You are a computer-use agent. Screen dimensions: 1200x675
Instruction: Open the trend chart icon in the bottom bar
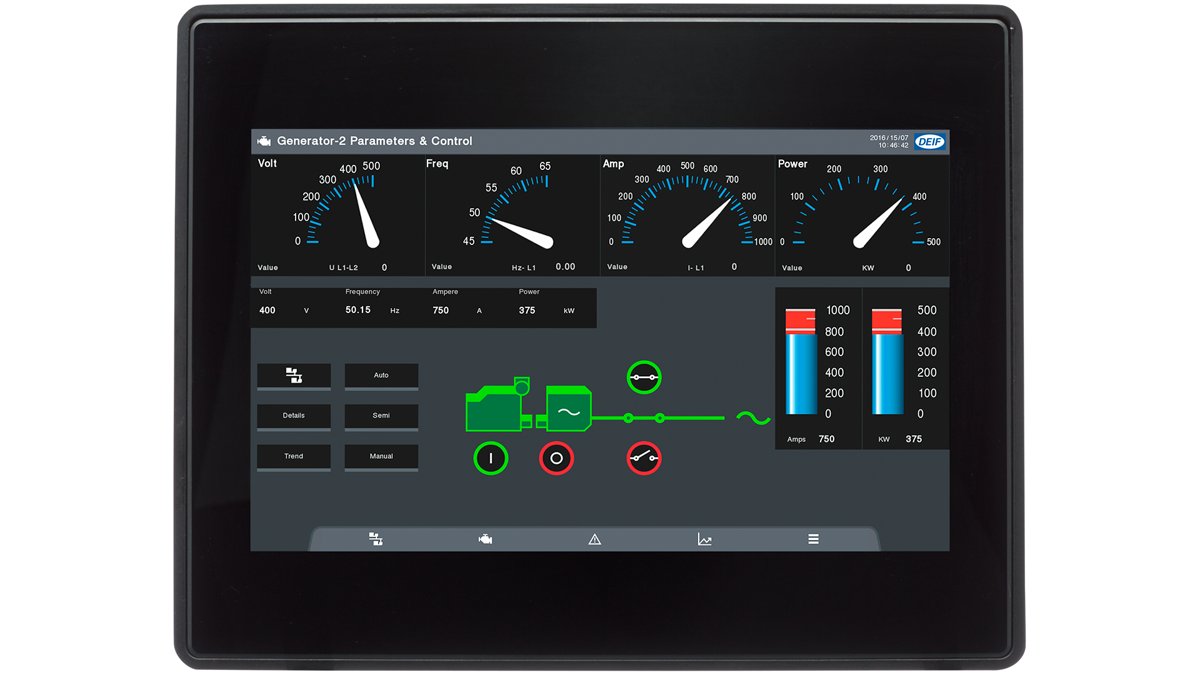pyautogui.click(x=705, y=539)
